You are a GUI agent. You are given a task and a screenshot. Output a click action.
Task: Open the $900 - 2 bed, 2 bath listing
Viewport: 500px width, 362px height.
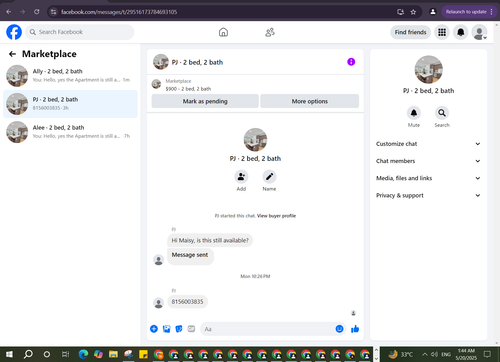pyautogui.click(x=188, y=89)
